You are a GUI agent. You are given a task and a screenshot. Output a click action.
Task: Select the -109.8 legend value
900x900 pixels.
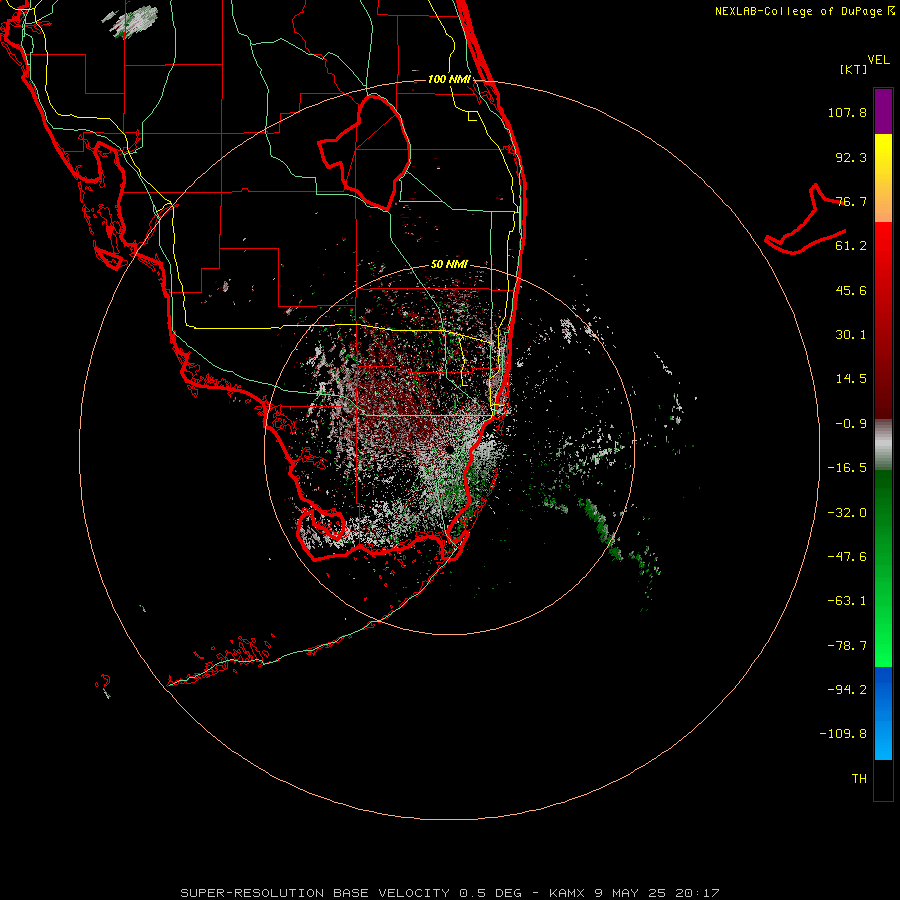[x=843, y=734]
